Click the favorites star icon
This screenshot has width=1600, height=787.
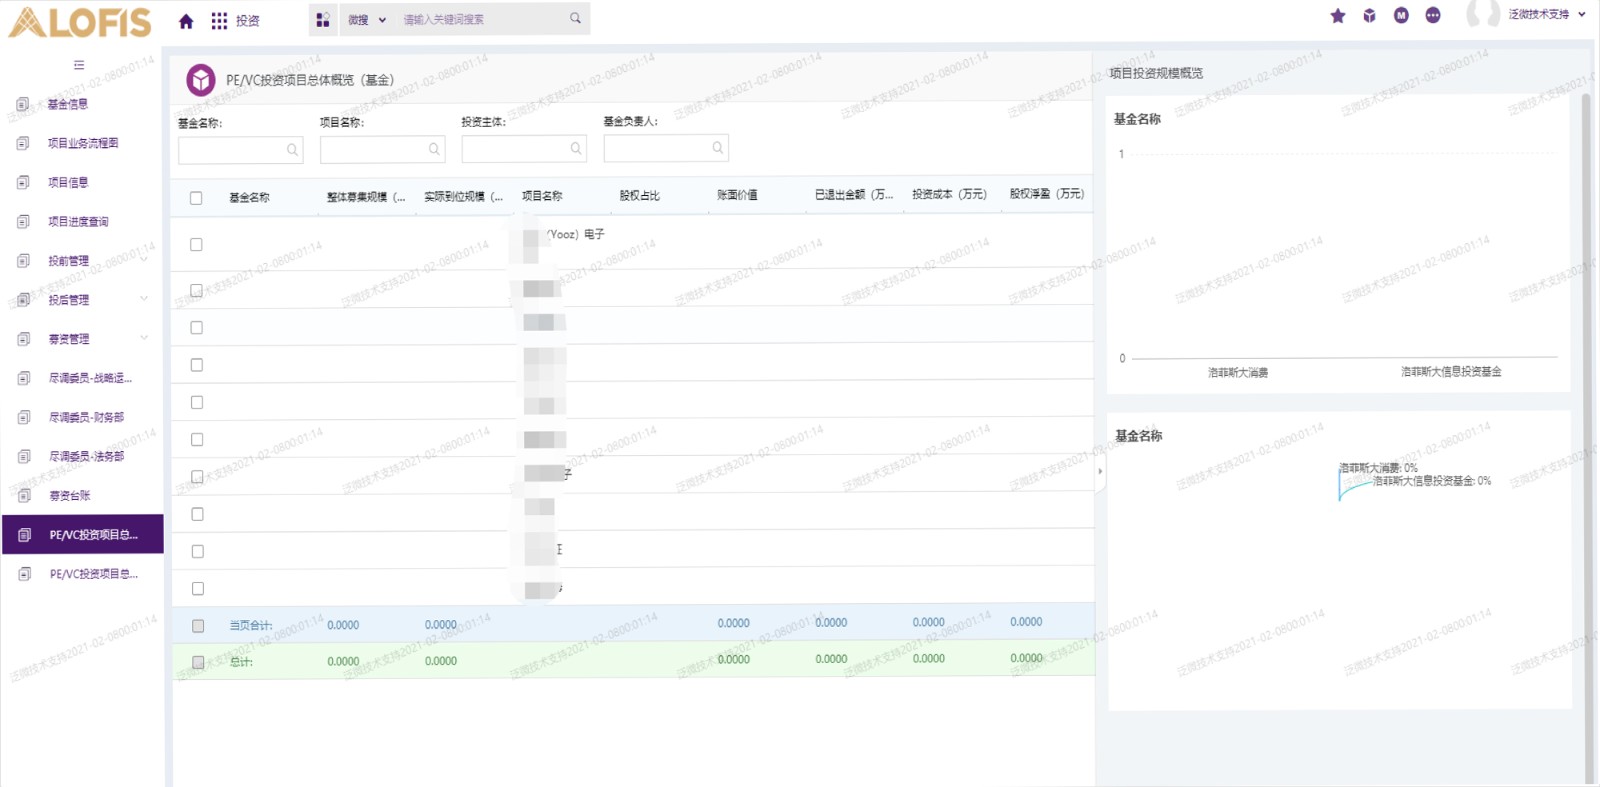pos(1338,15)
